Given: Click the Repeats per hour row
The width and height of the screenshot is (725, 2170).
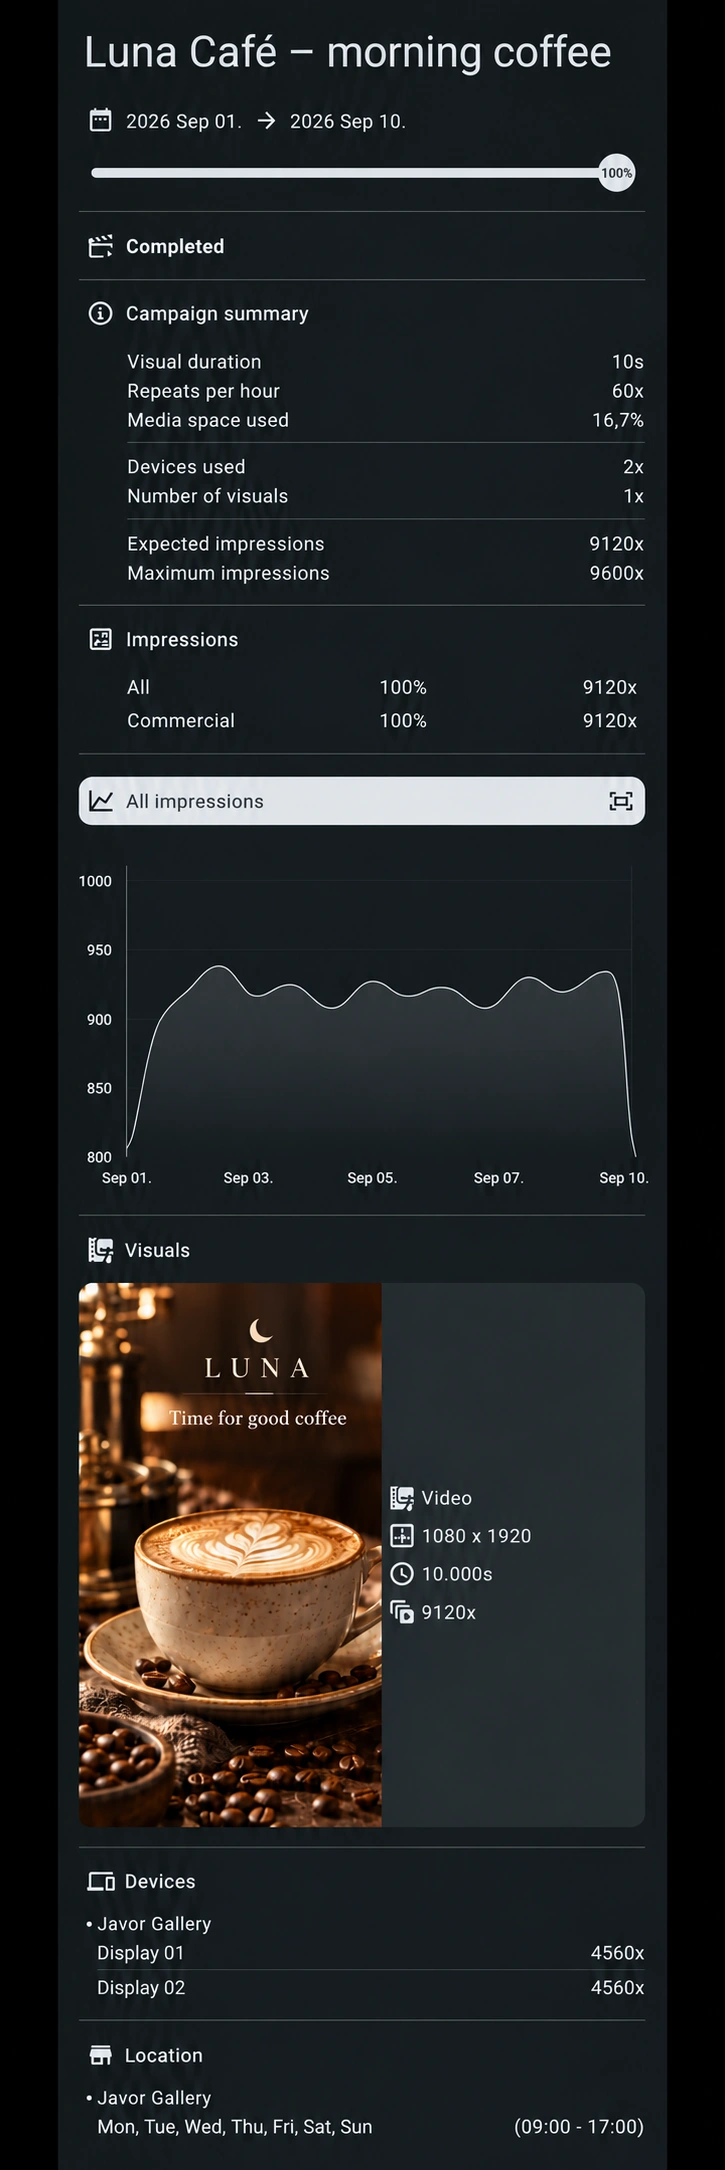Looking at the screenshot, I should pyautogui.click(x=385, y=391).
